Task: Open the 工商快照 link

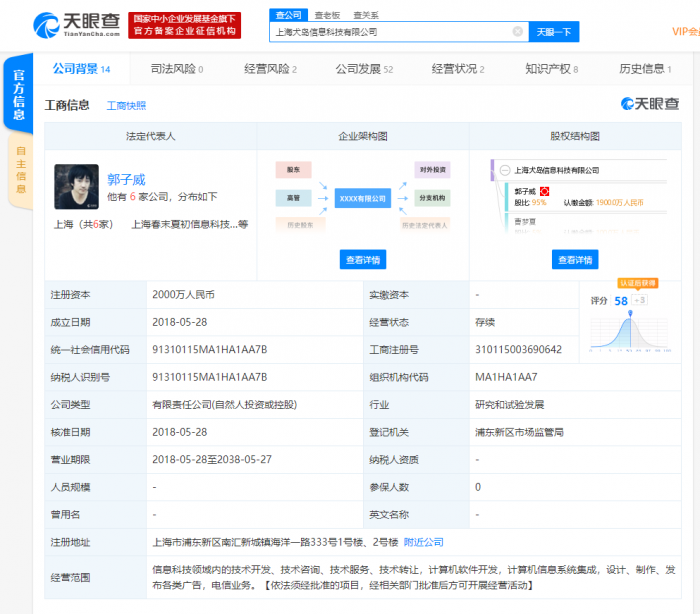Action: click(x=126, y=105)
